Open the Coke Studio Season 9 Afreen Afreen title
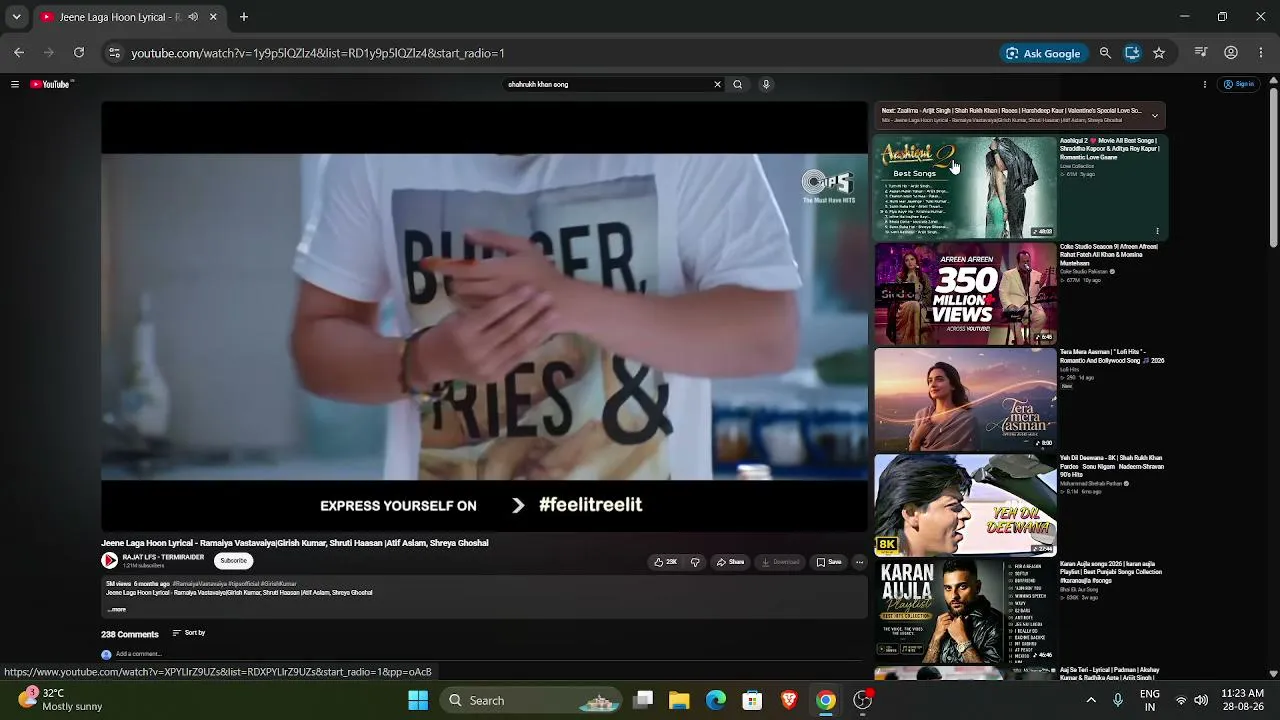 [1109, 255]
